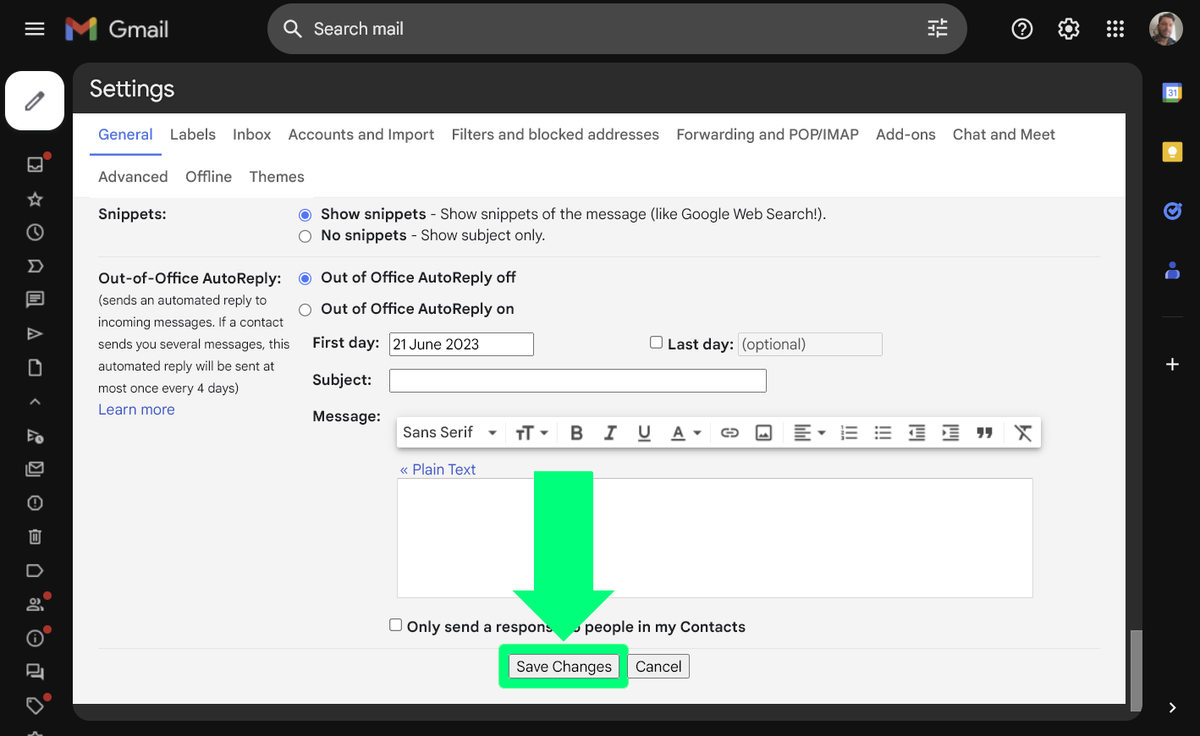1200x736 pixels.
Task: Check the Last day checkbox
Action: point(656,342)
